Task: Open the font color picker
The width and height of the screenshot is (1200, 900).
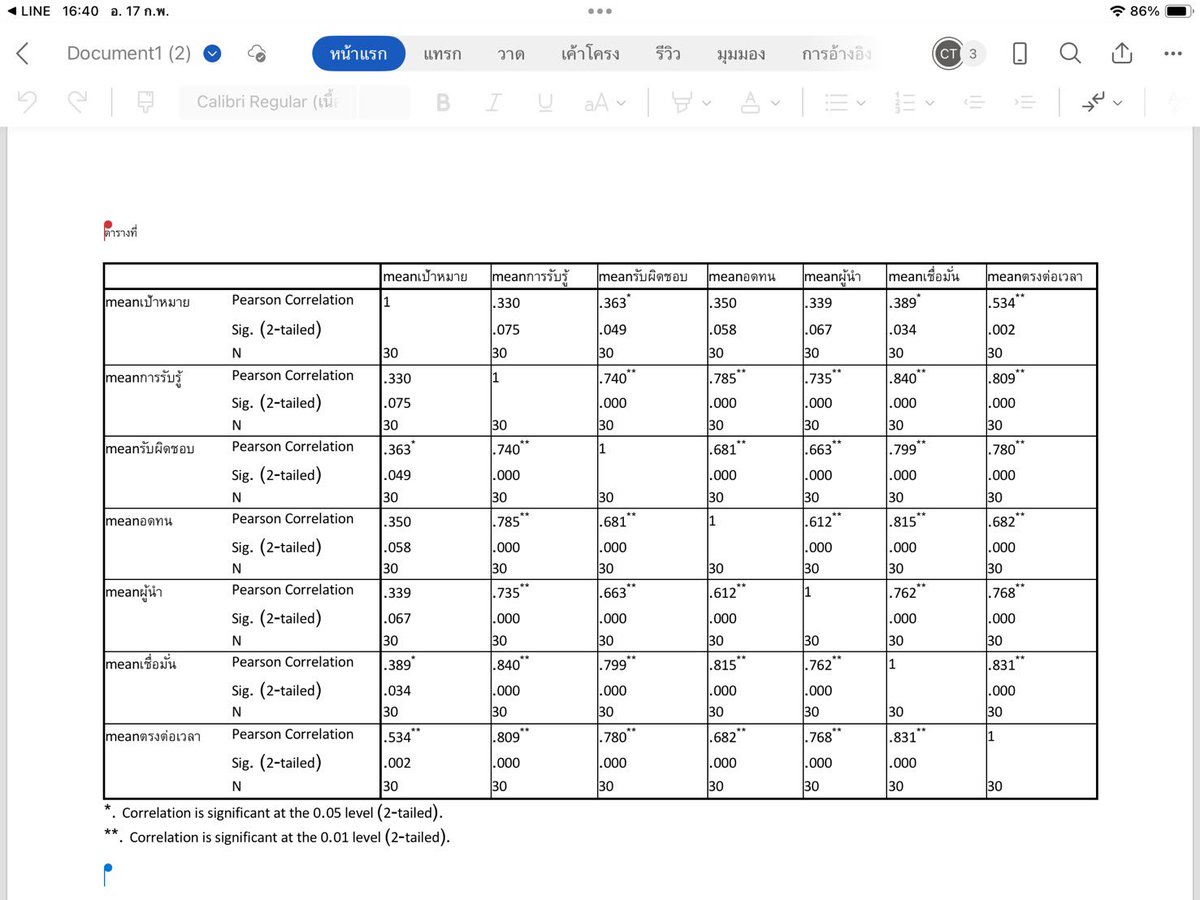Action: [x=759, y=102]
